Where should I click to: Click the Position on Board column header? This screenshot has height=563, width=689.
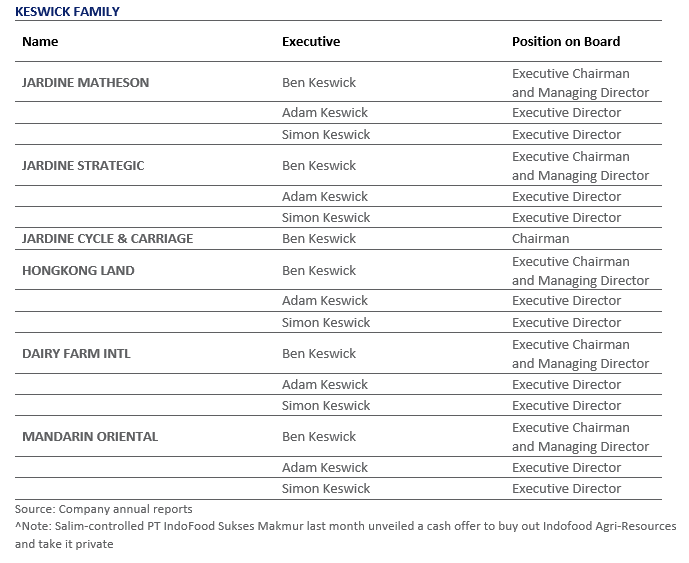pyautogui.click(x=566, y=41)
